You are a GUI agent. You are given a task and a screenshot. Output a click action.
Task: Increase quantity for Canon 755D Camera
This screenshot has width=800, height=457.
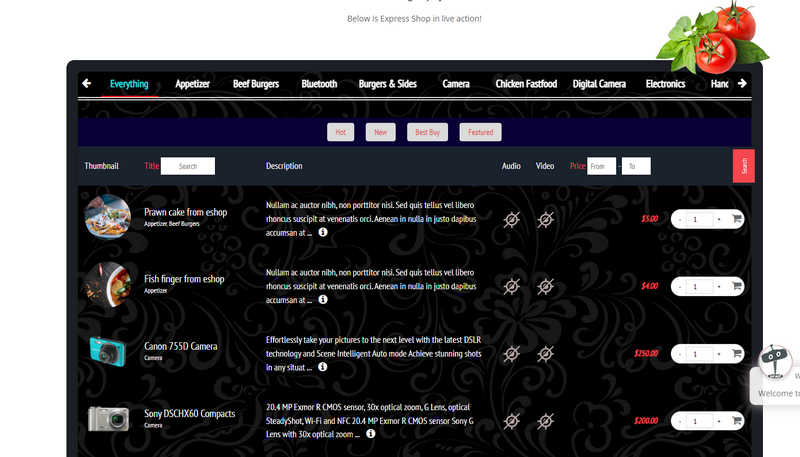719,354
